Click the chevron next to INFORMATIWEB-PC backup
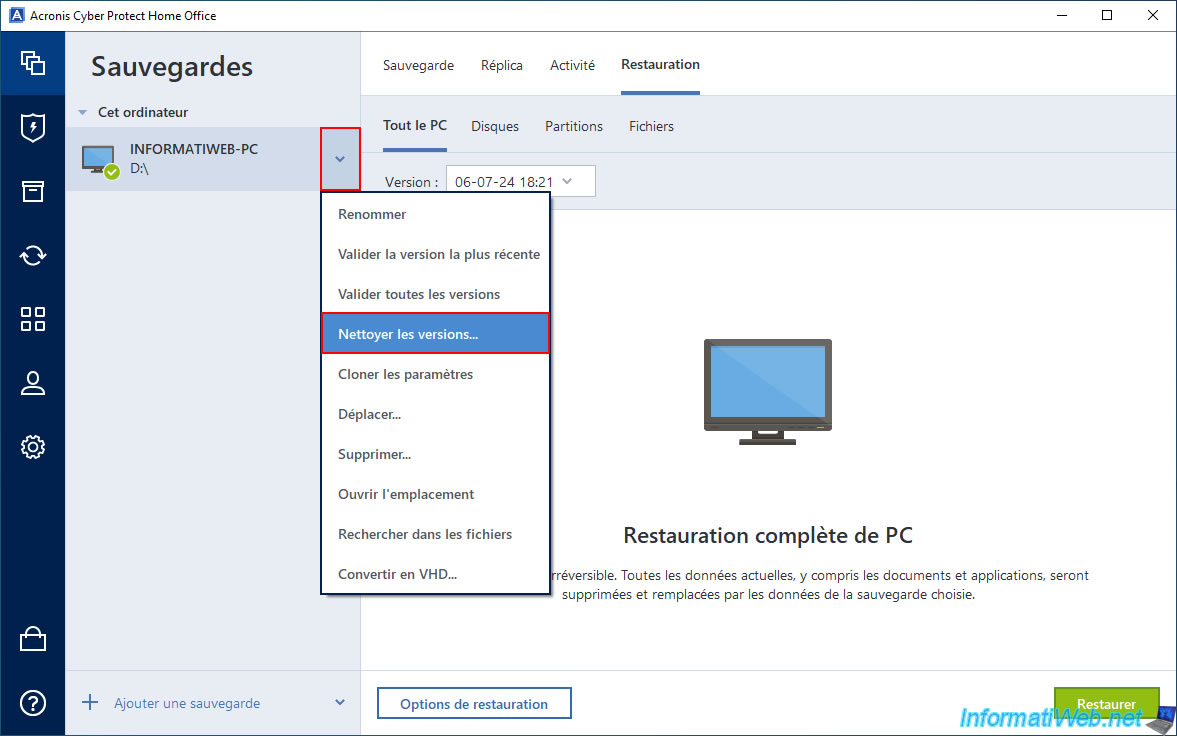The image size is (1177, 736). pyautogui.click(x=340, y=159)
